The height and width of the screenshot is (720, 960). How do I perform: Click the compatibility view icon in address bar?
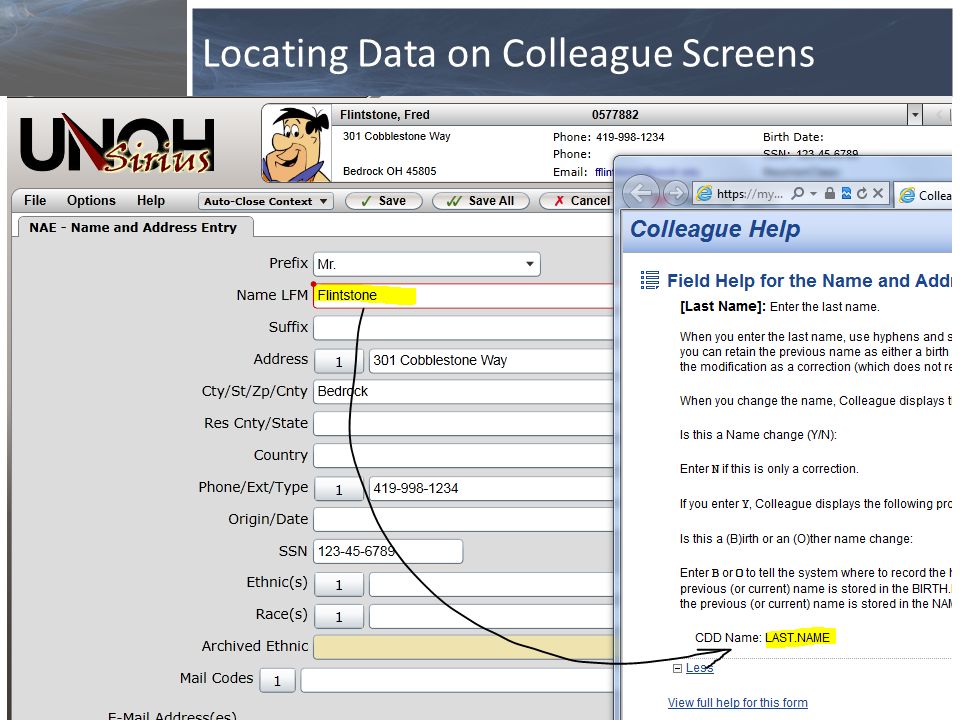pyautogui.click(x=846, y=193)
